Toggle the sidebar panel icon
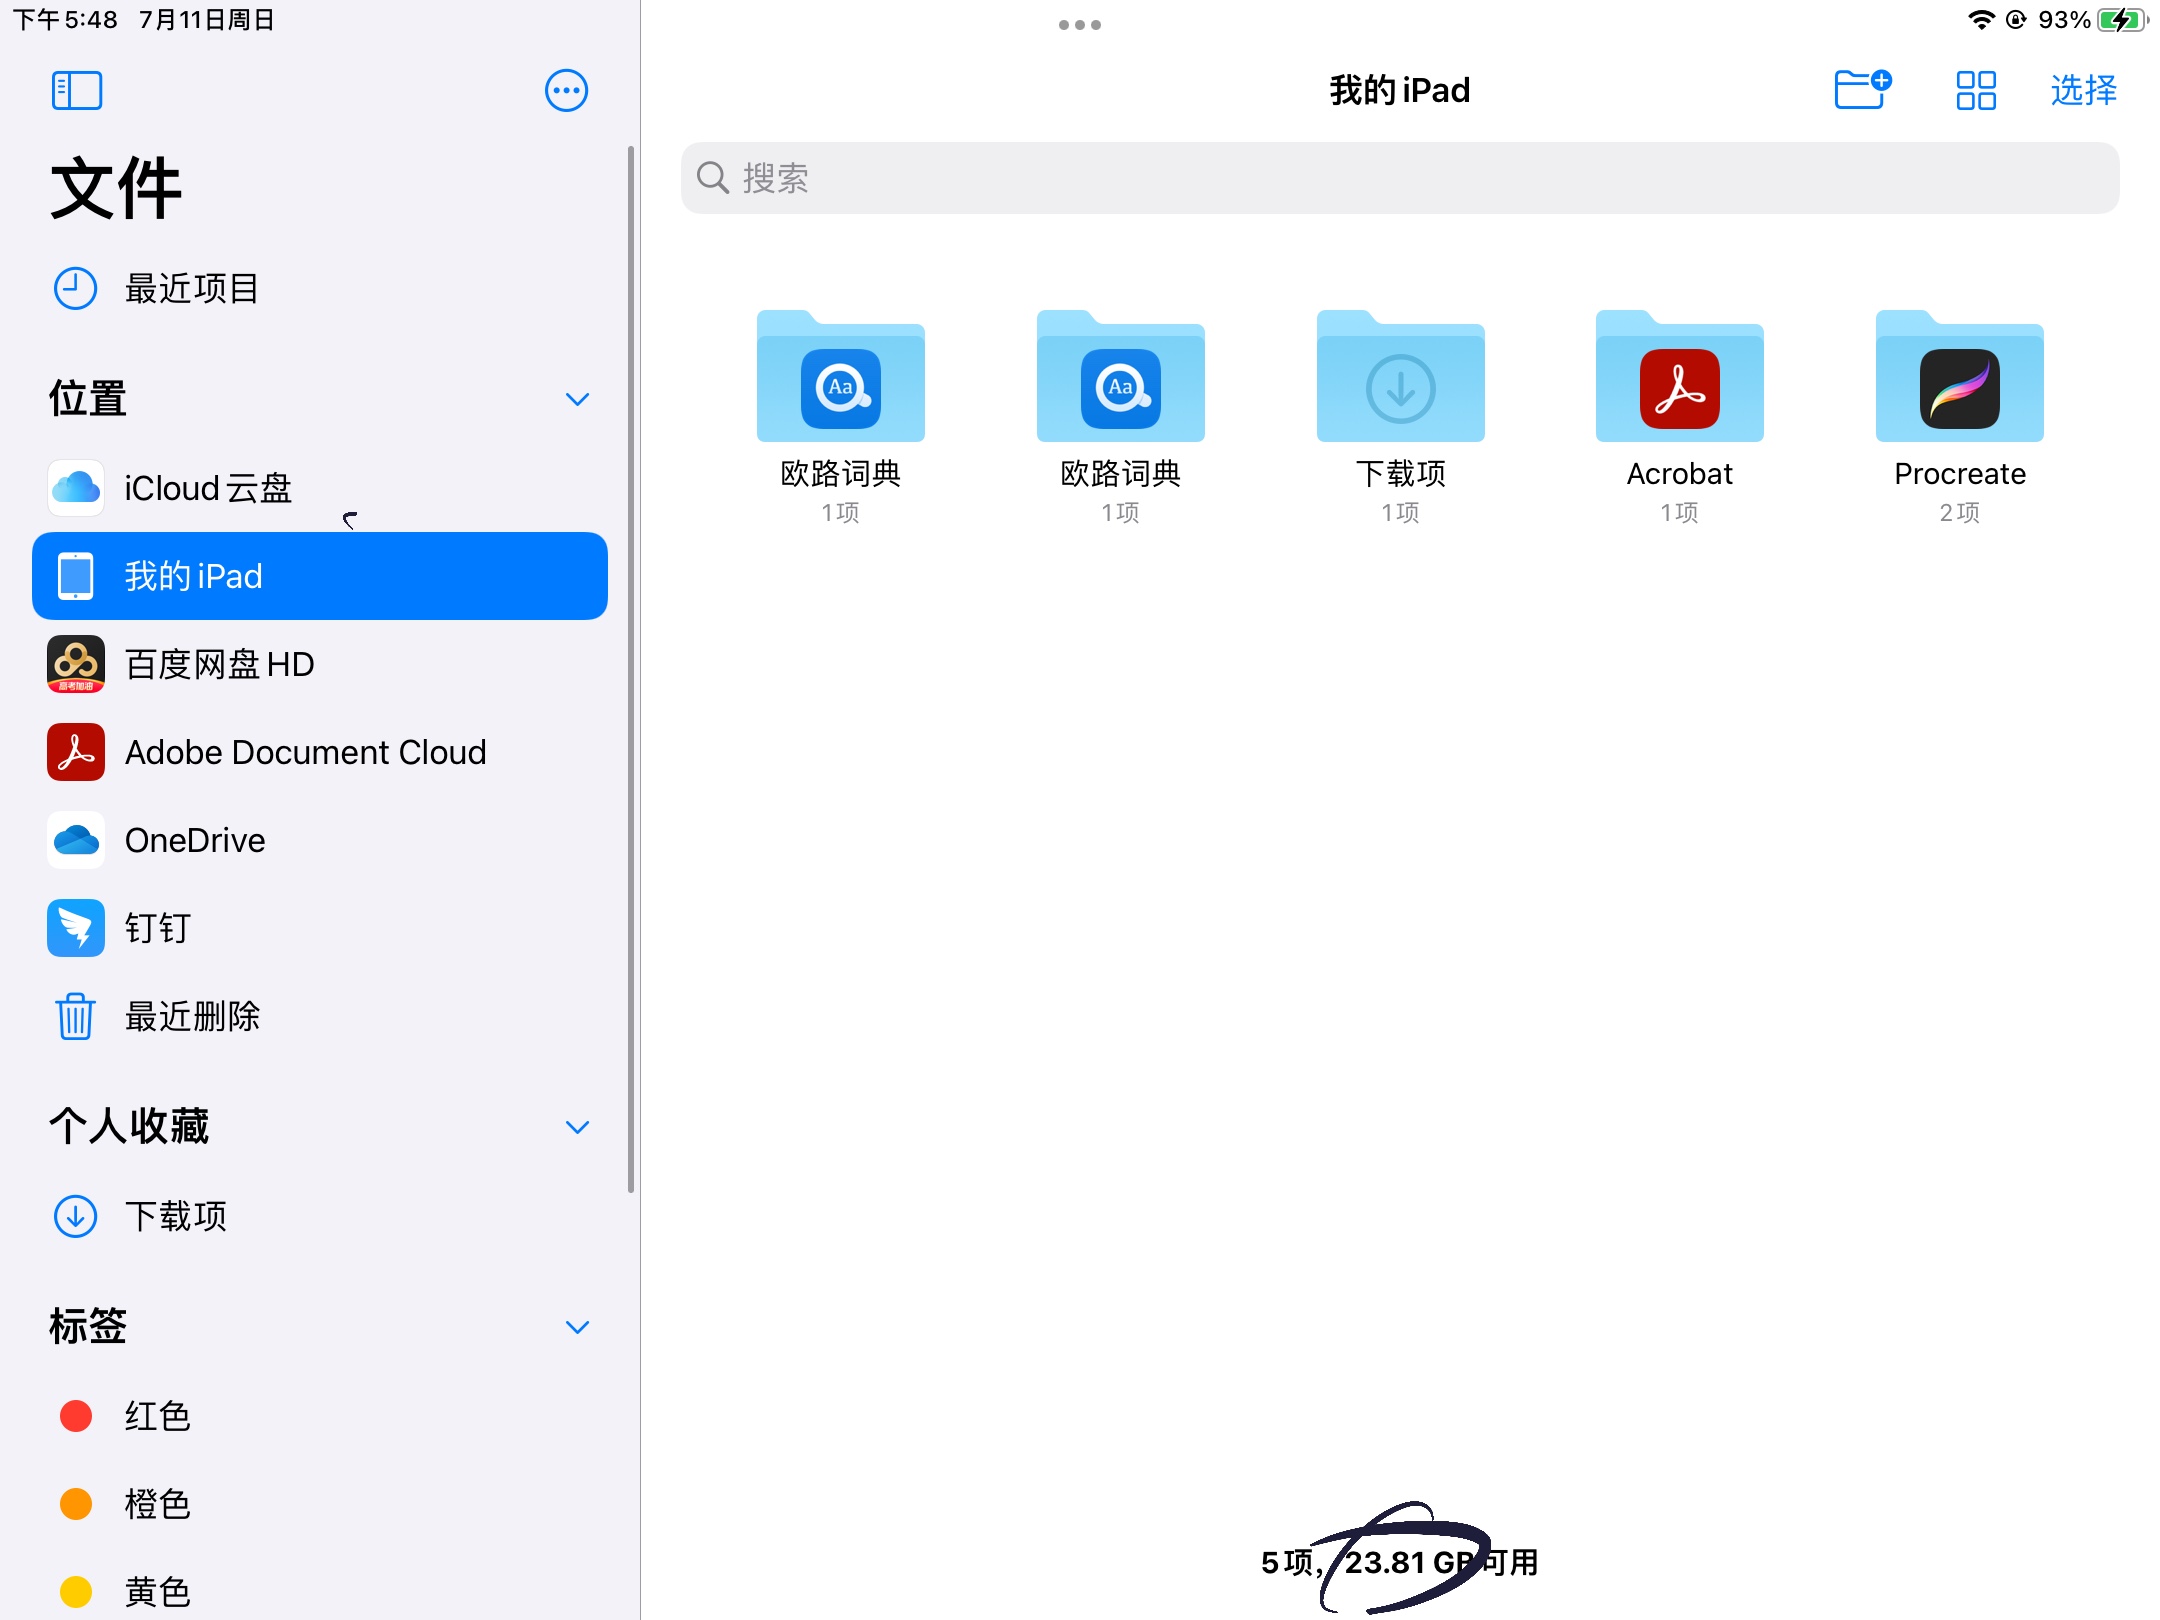Viewport: 2160px width, 1620px height. (x=77, y=90)
